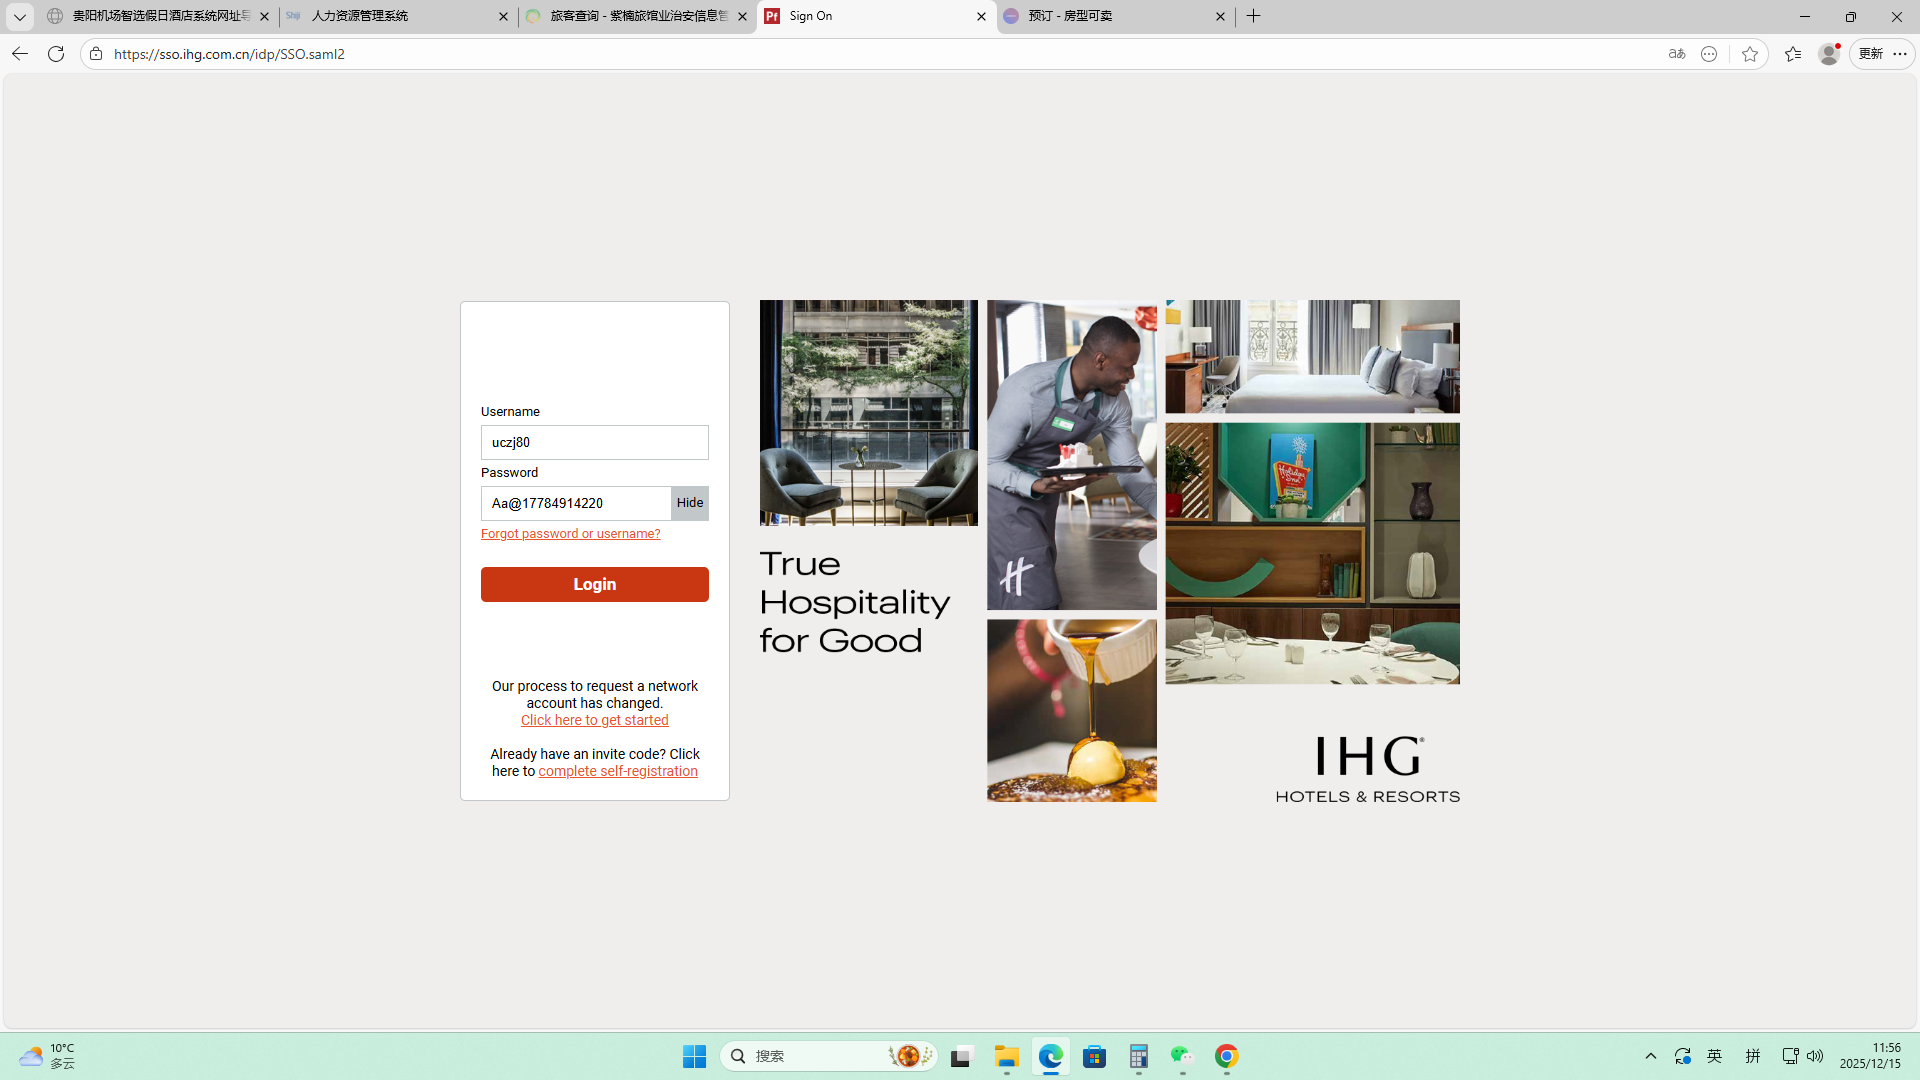The image size is (1920, 1080).
Task: Open Forgot password or username link
Action: click(x=570, y=534)
